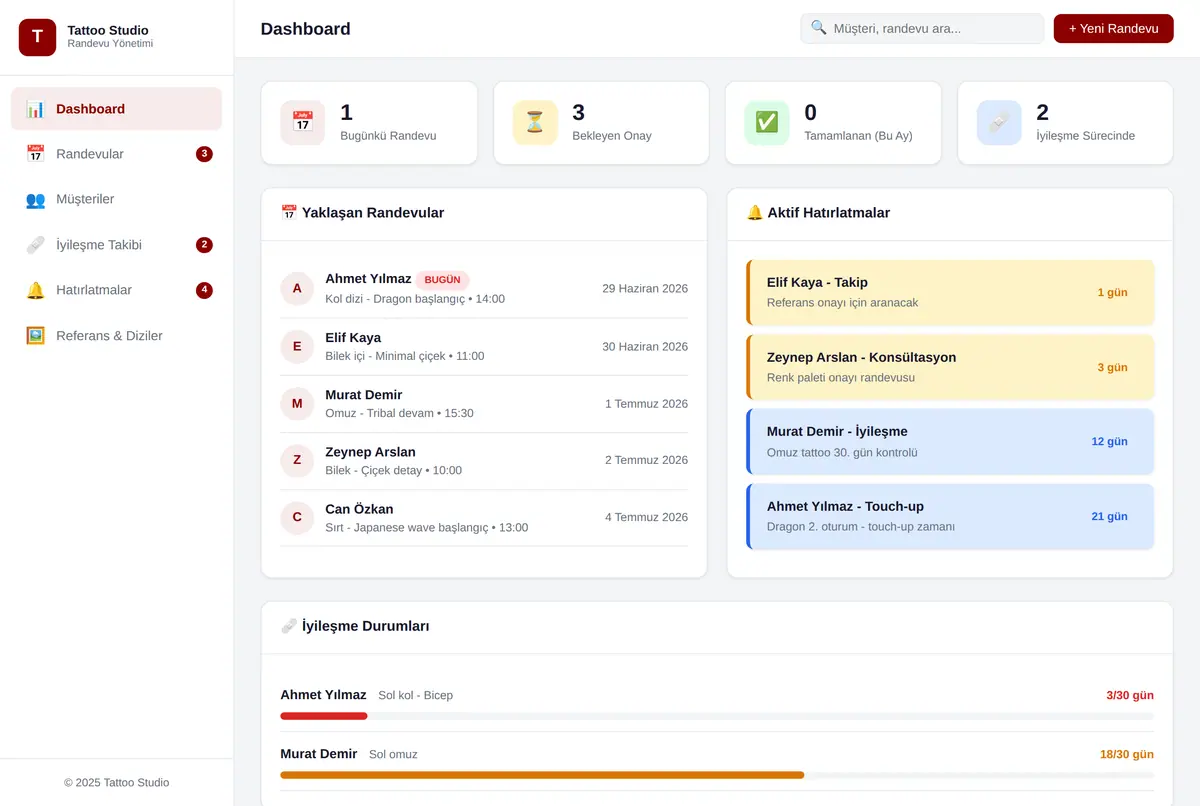Click the bandage icon on İyileşme Sürecinde card
1200x806 pixels.
tap(998, 122)
